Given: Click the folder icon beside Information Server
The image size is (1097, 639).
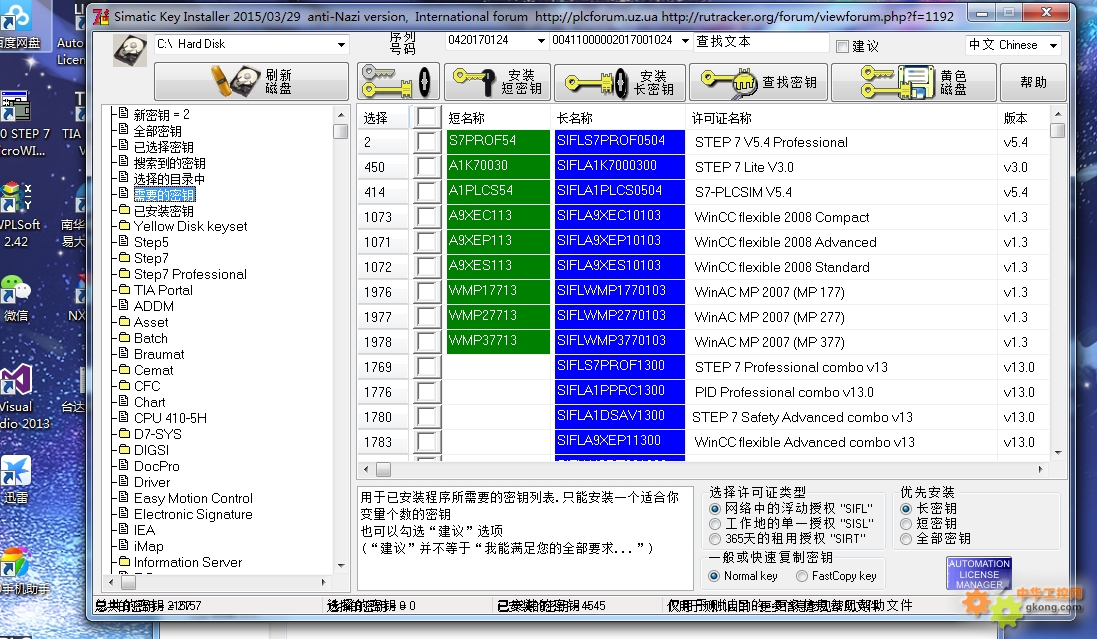Looking at the screenshot, I should 125,562.
